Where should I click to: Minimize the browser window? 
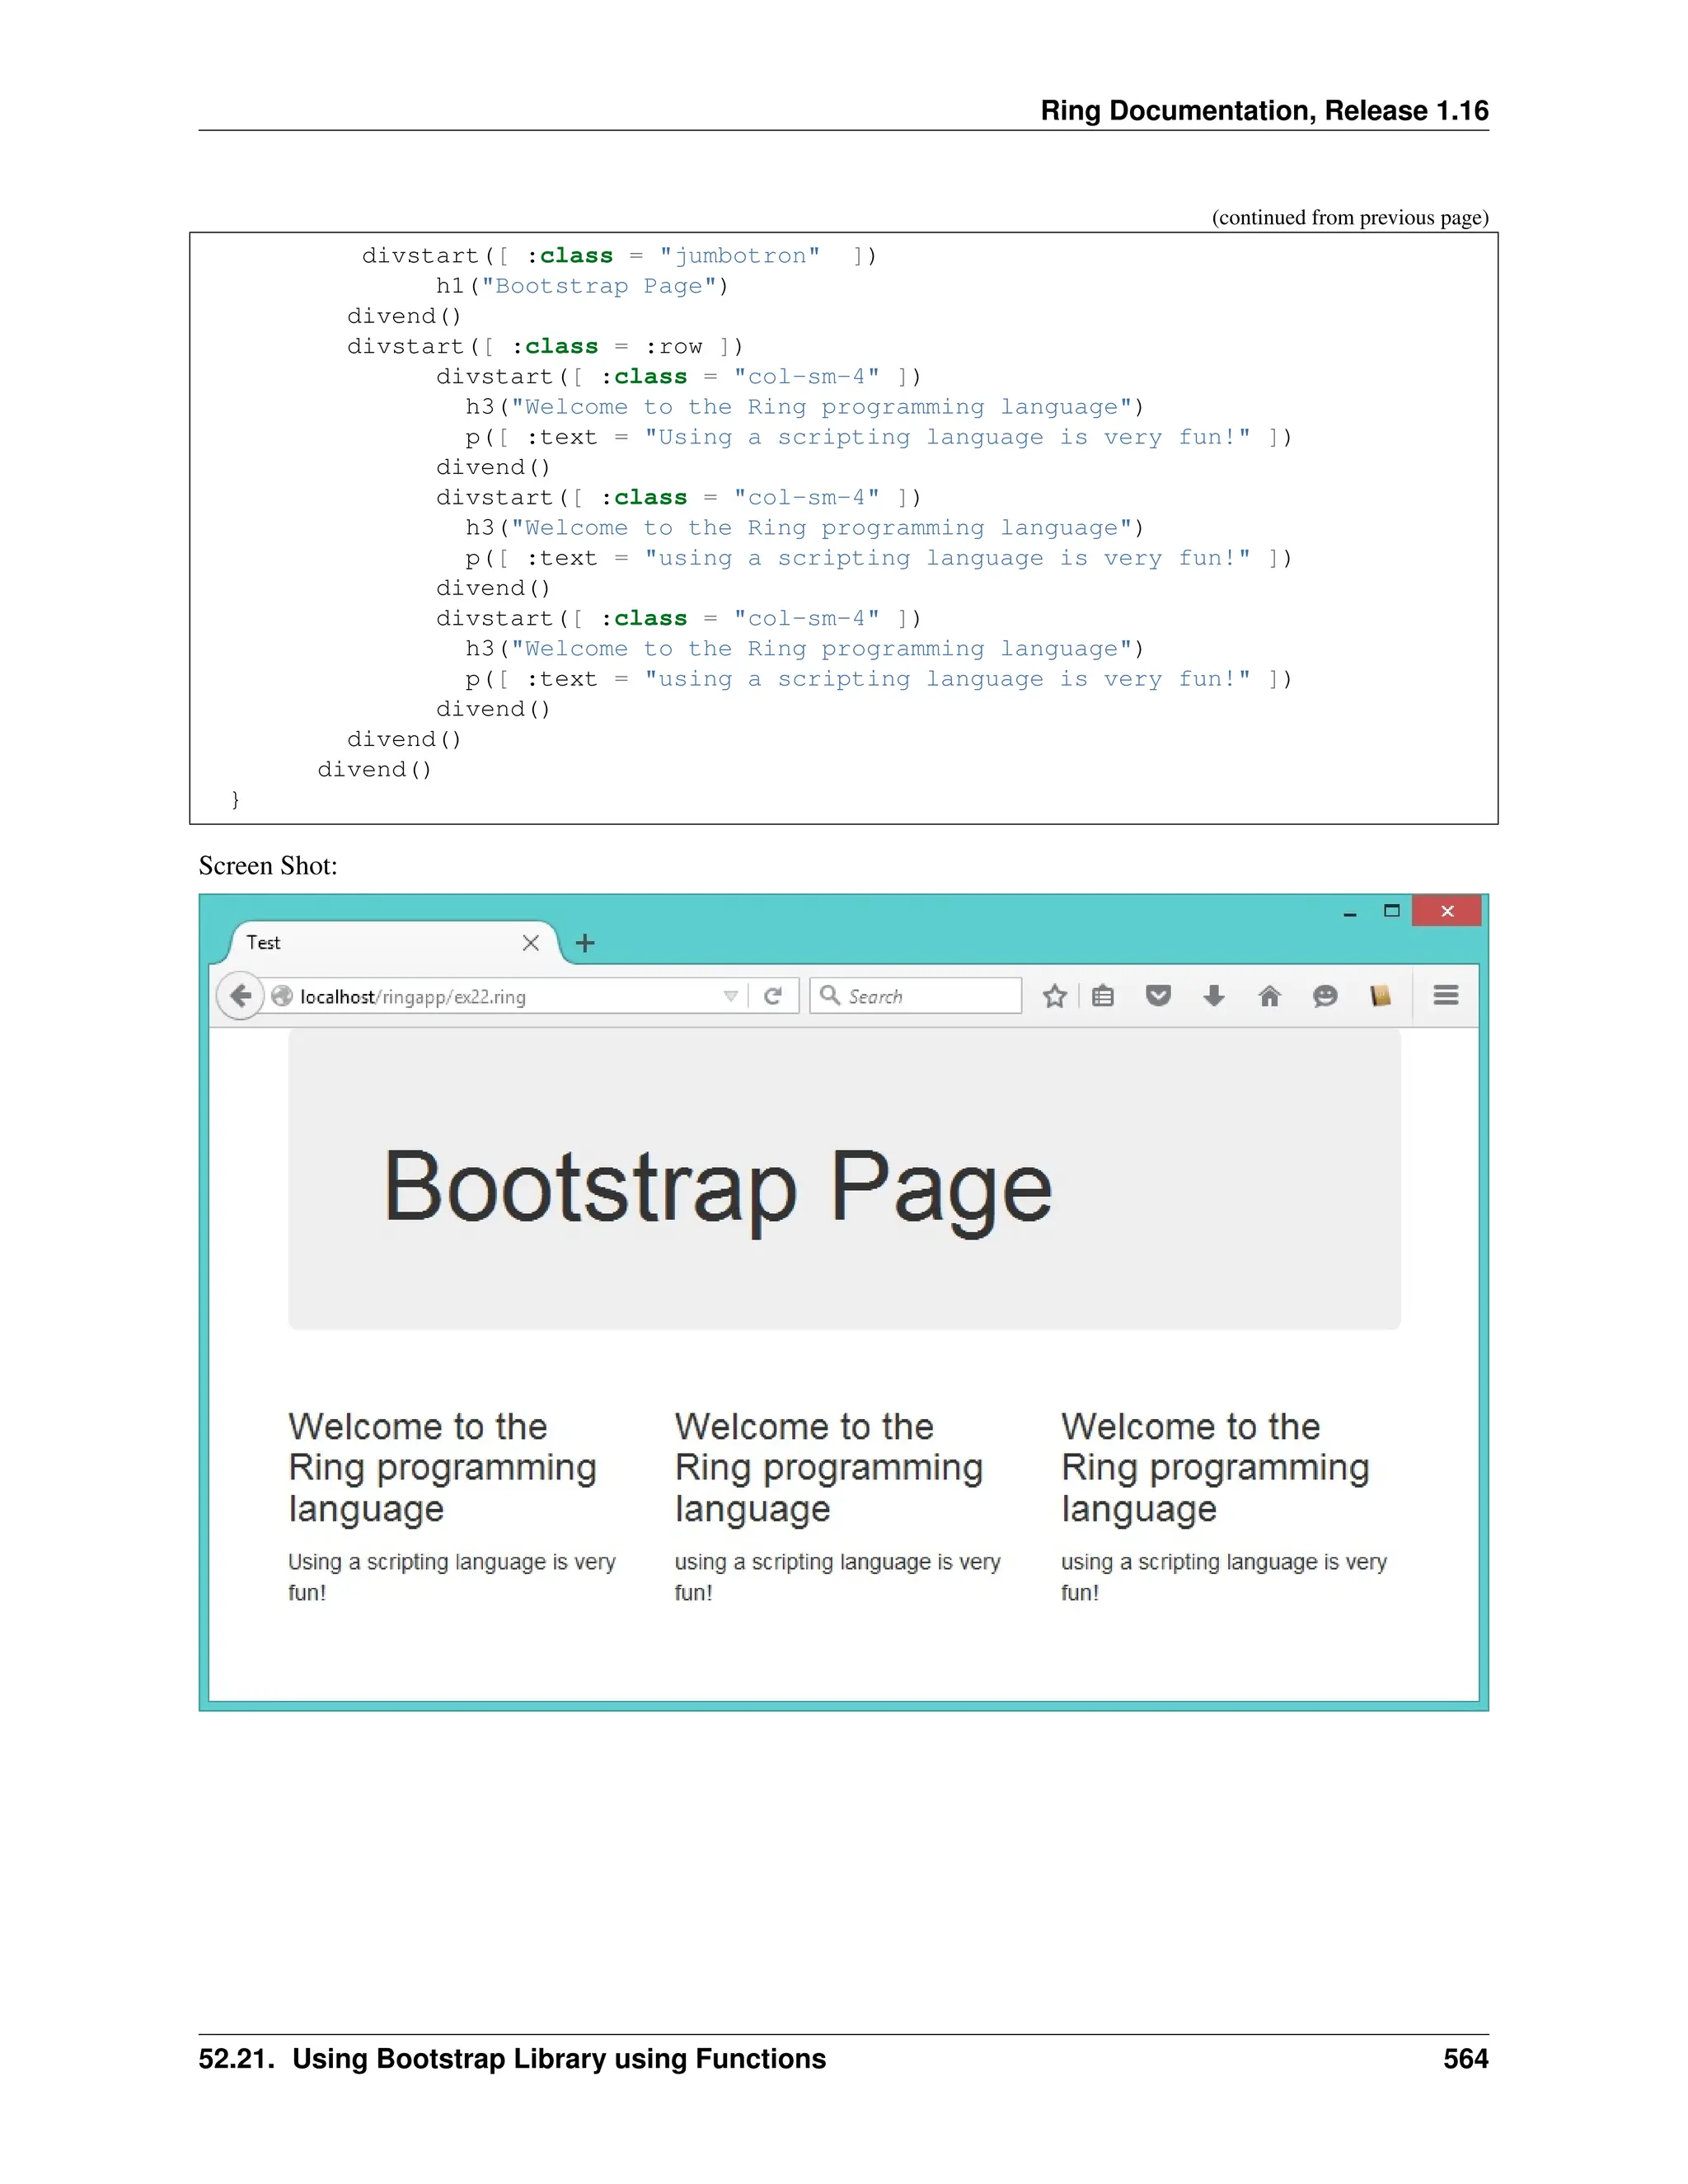1349,913
